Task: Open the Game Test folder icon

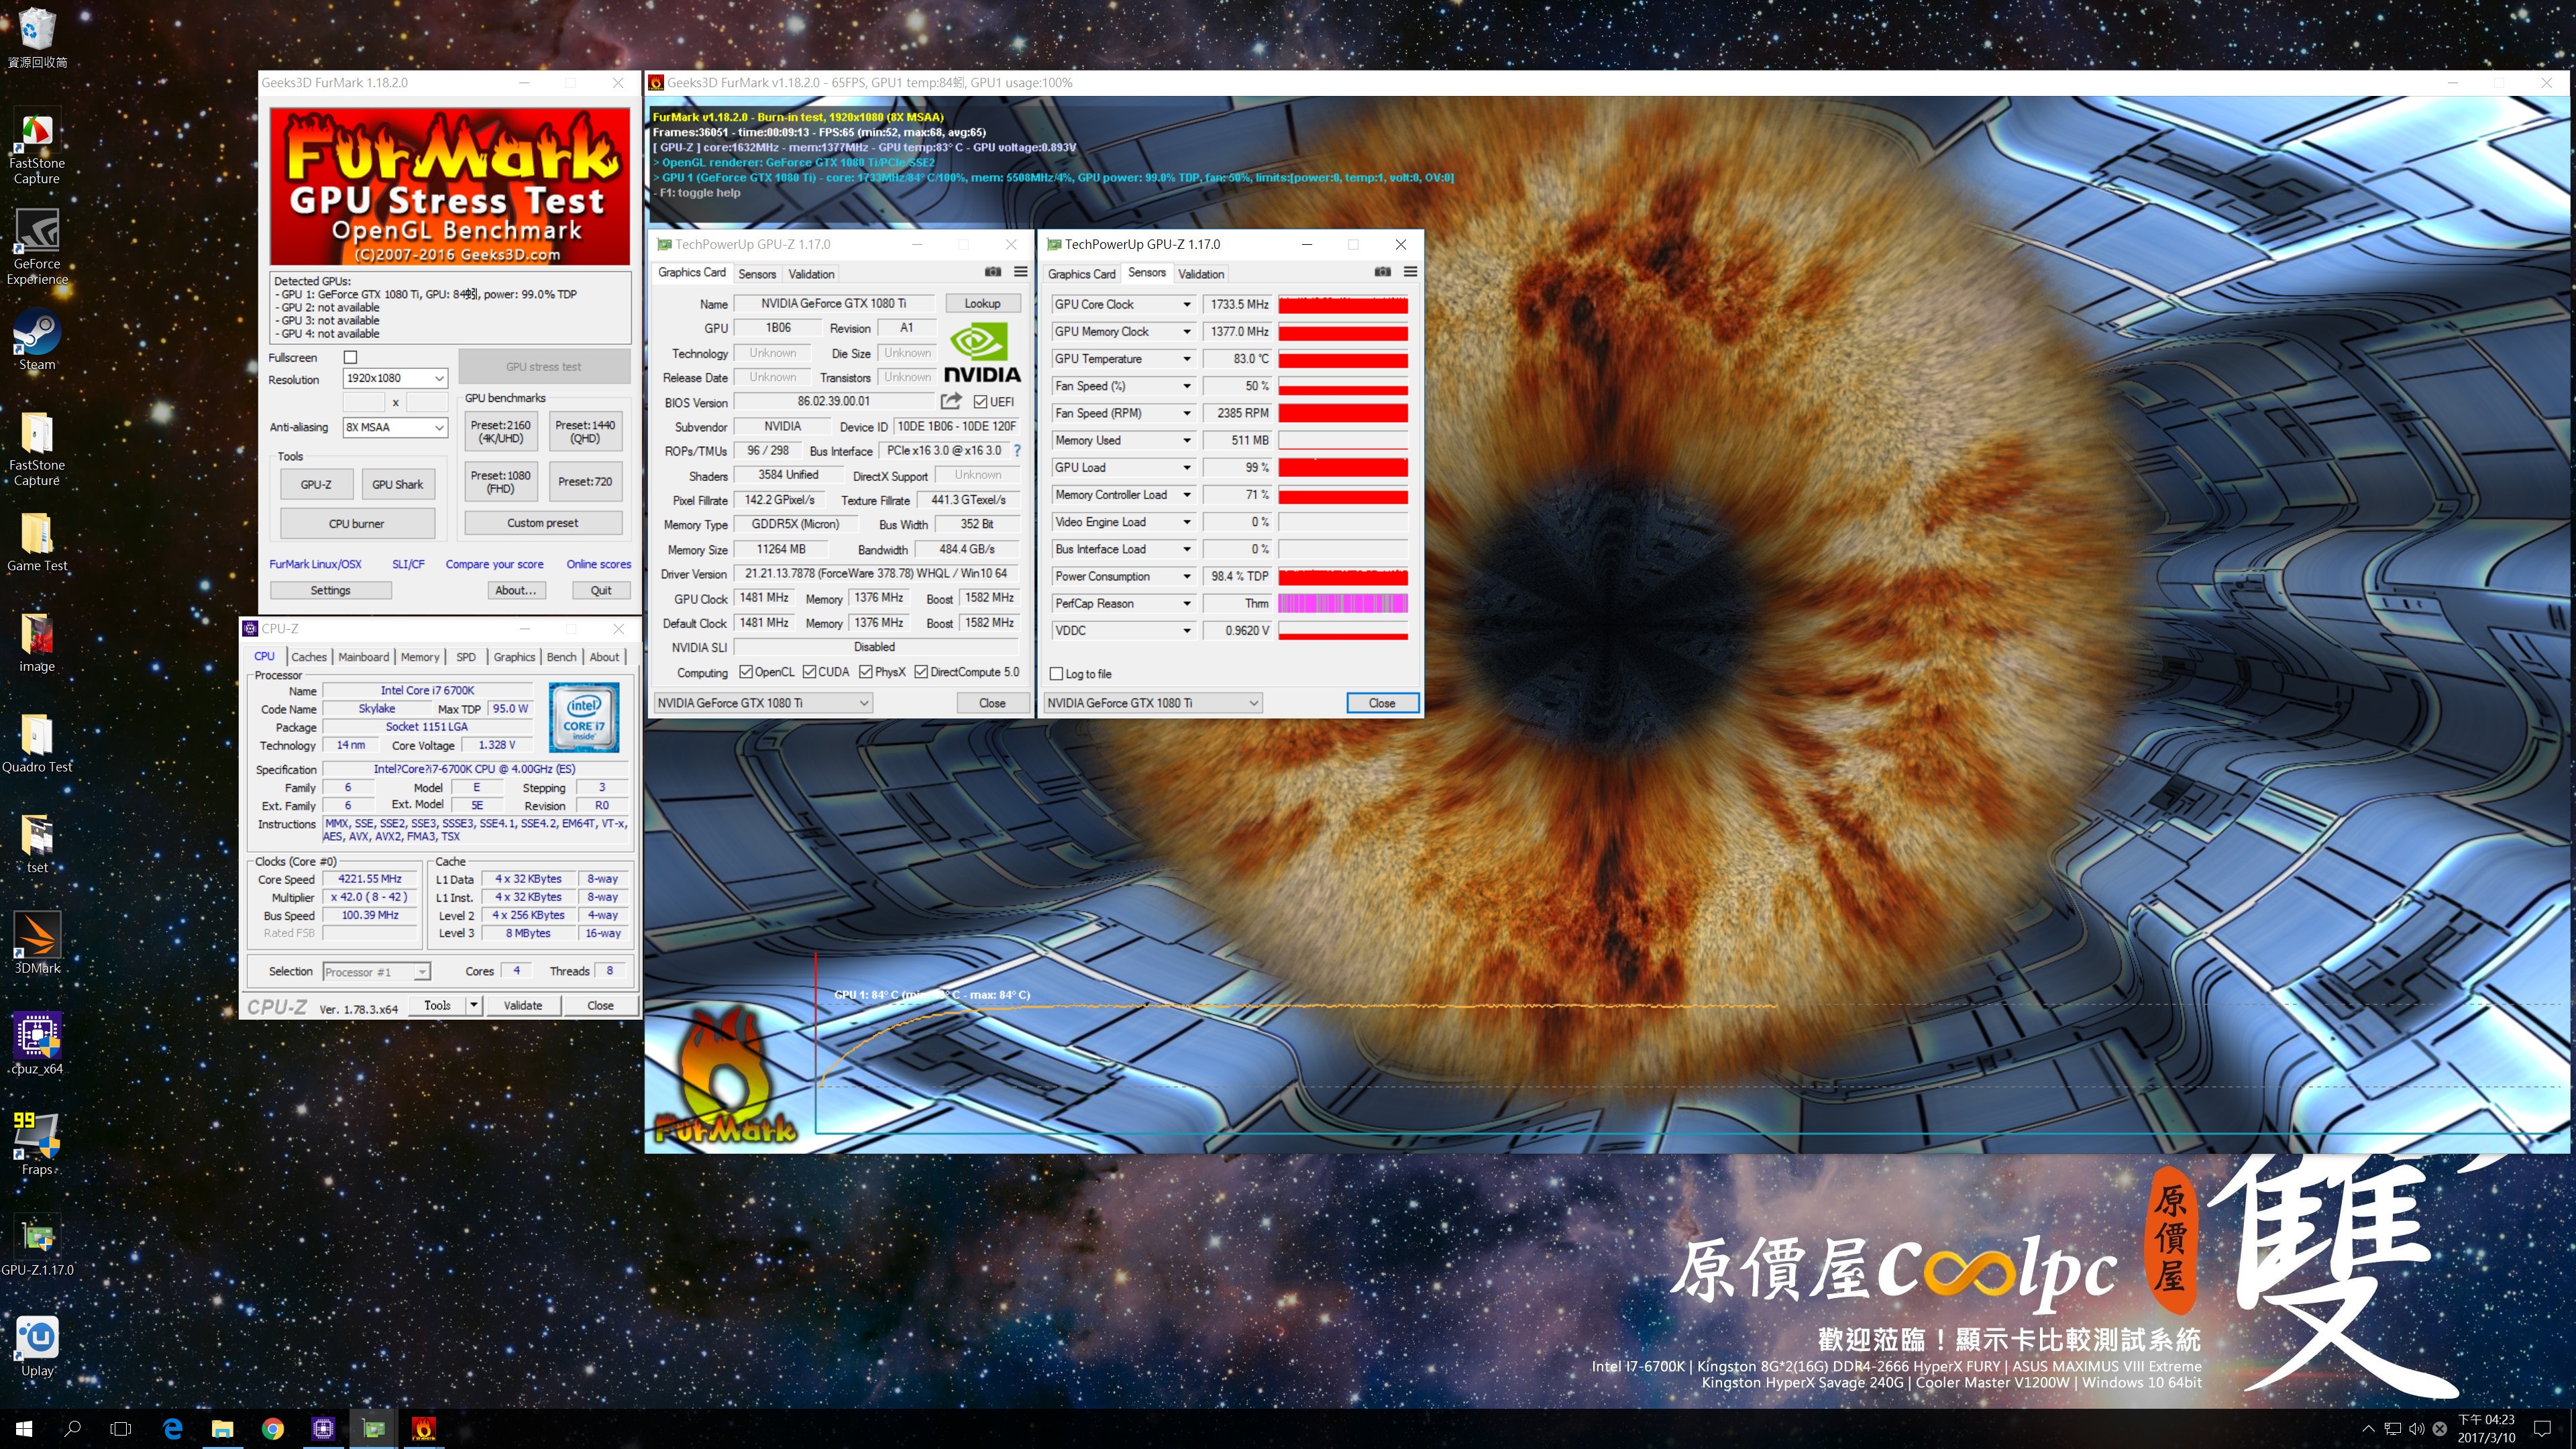Action: click(37, 542)
